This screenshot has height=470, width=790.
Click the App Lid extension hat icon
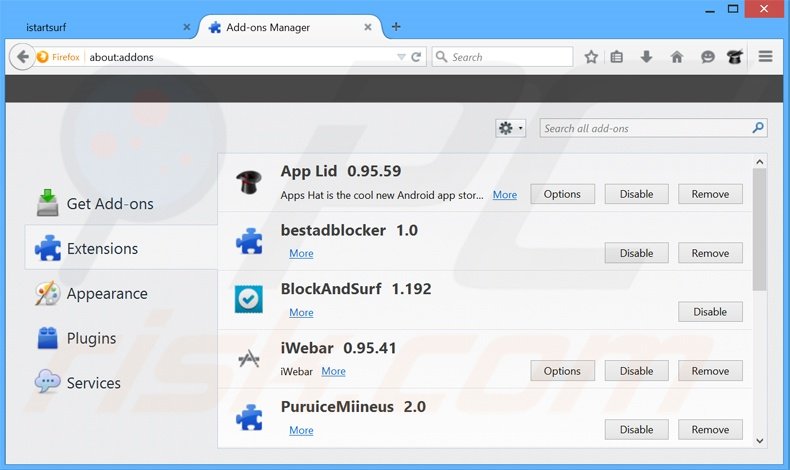[249, 182]
